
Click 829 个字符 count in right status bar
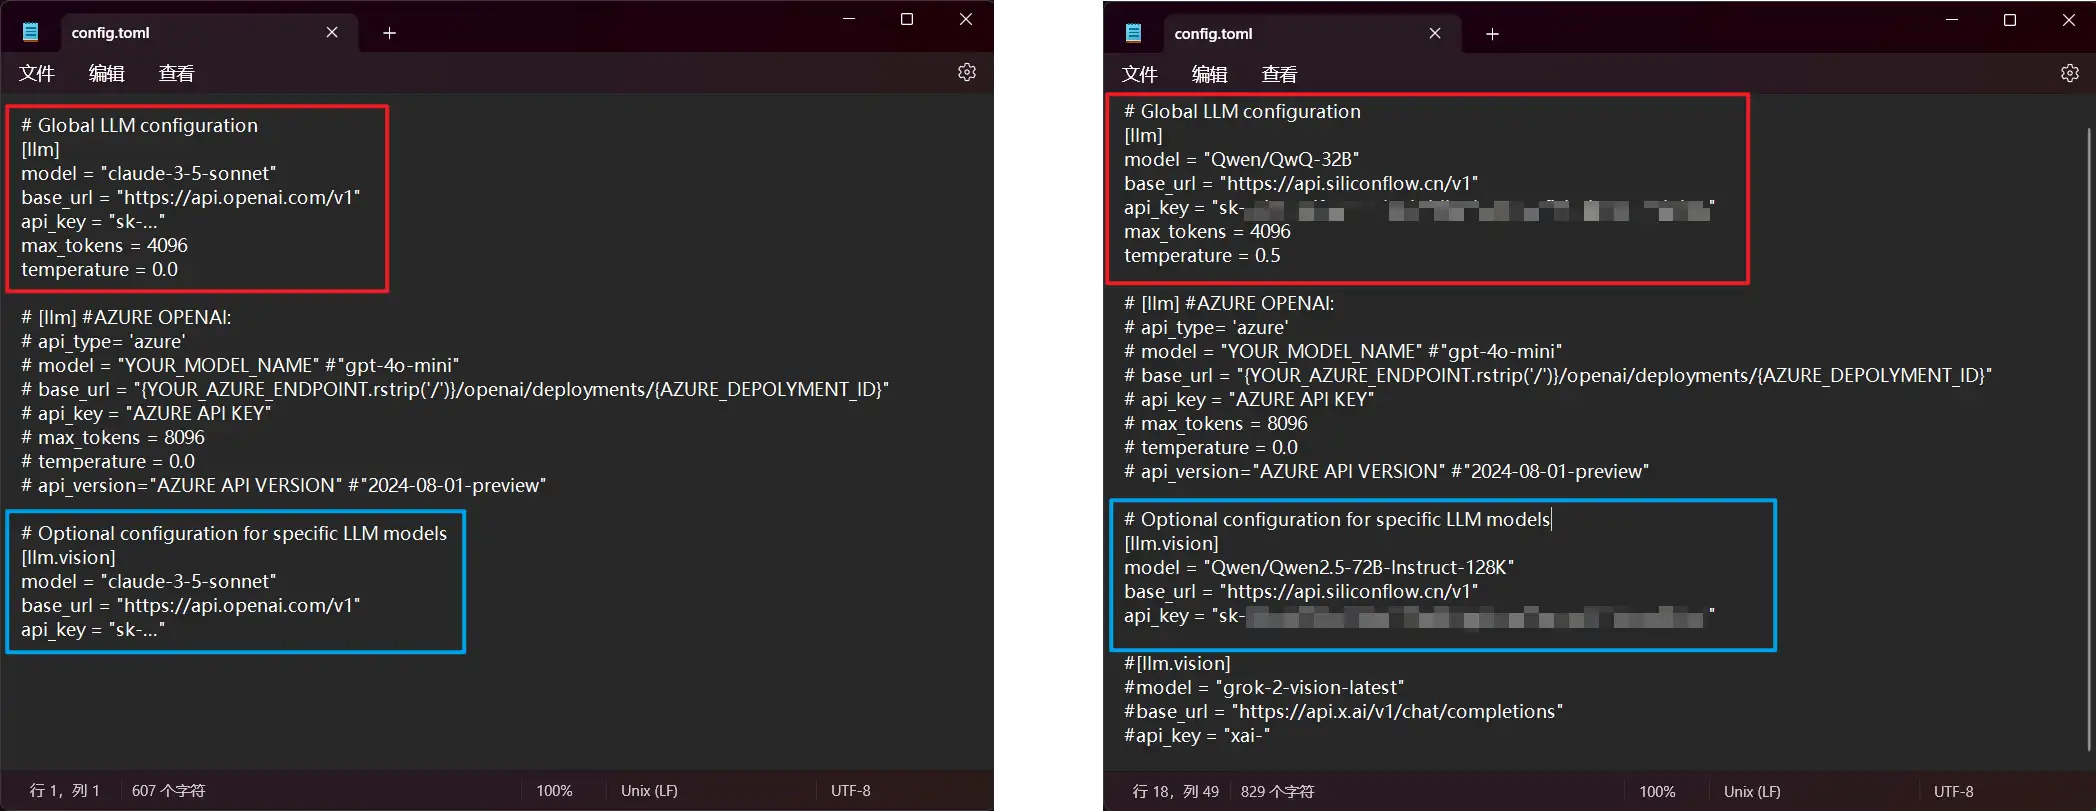(1277, 791)
